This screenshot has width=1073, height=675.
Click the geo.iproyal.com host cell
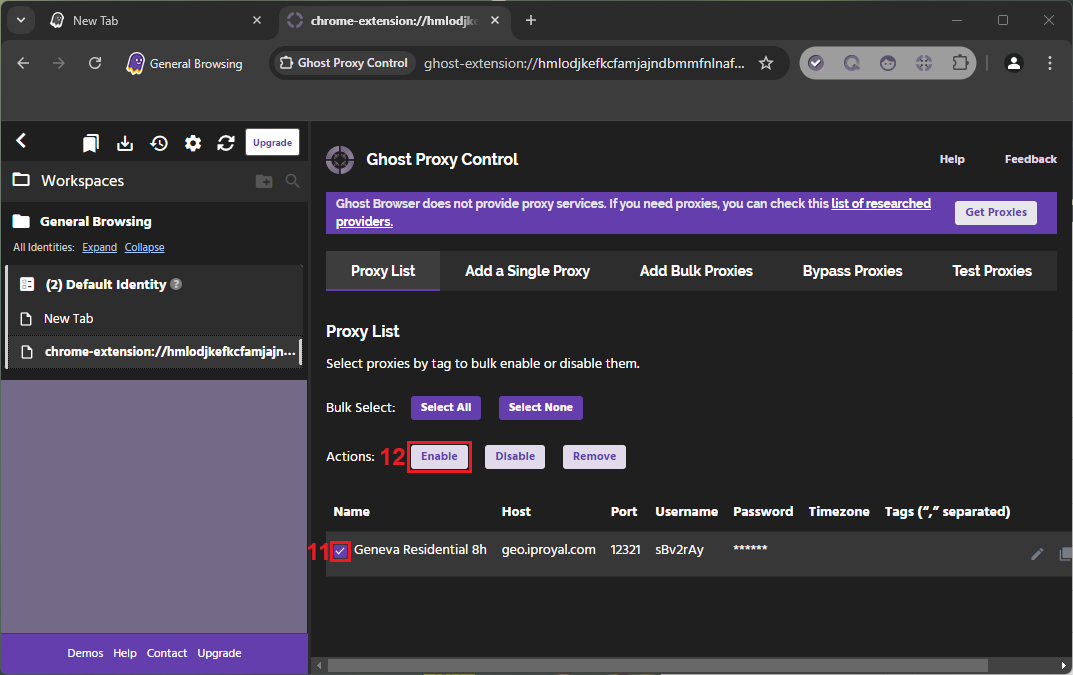[x=548, y=550]
